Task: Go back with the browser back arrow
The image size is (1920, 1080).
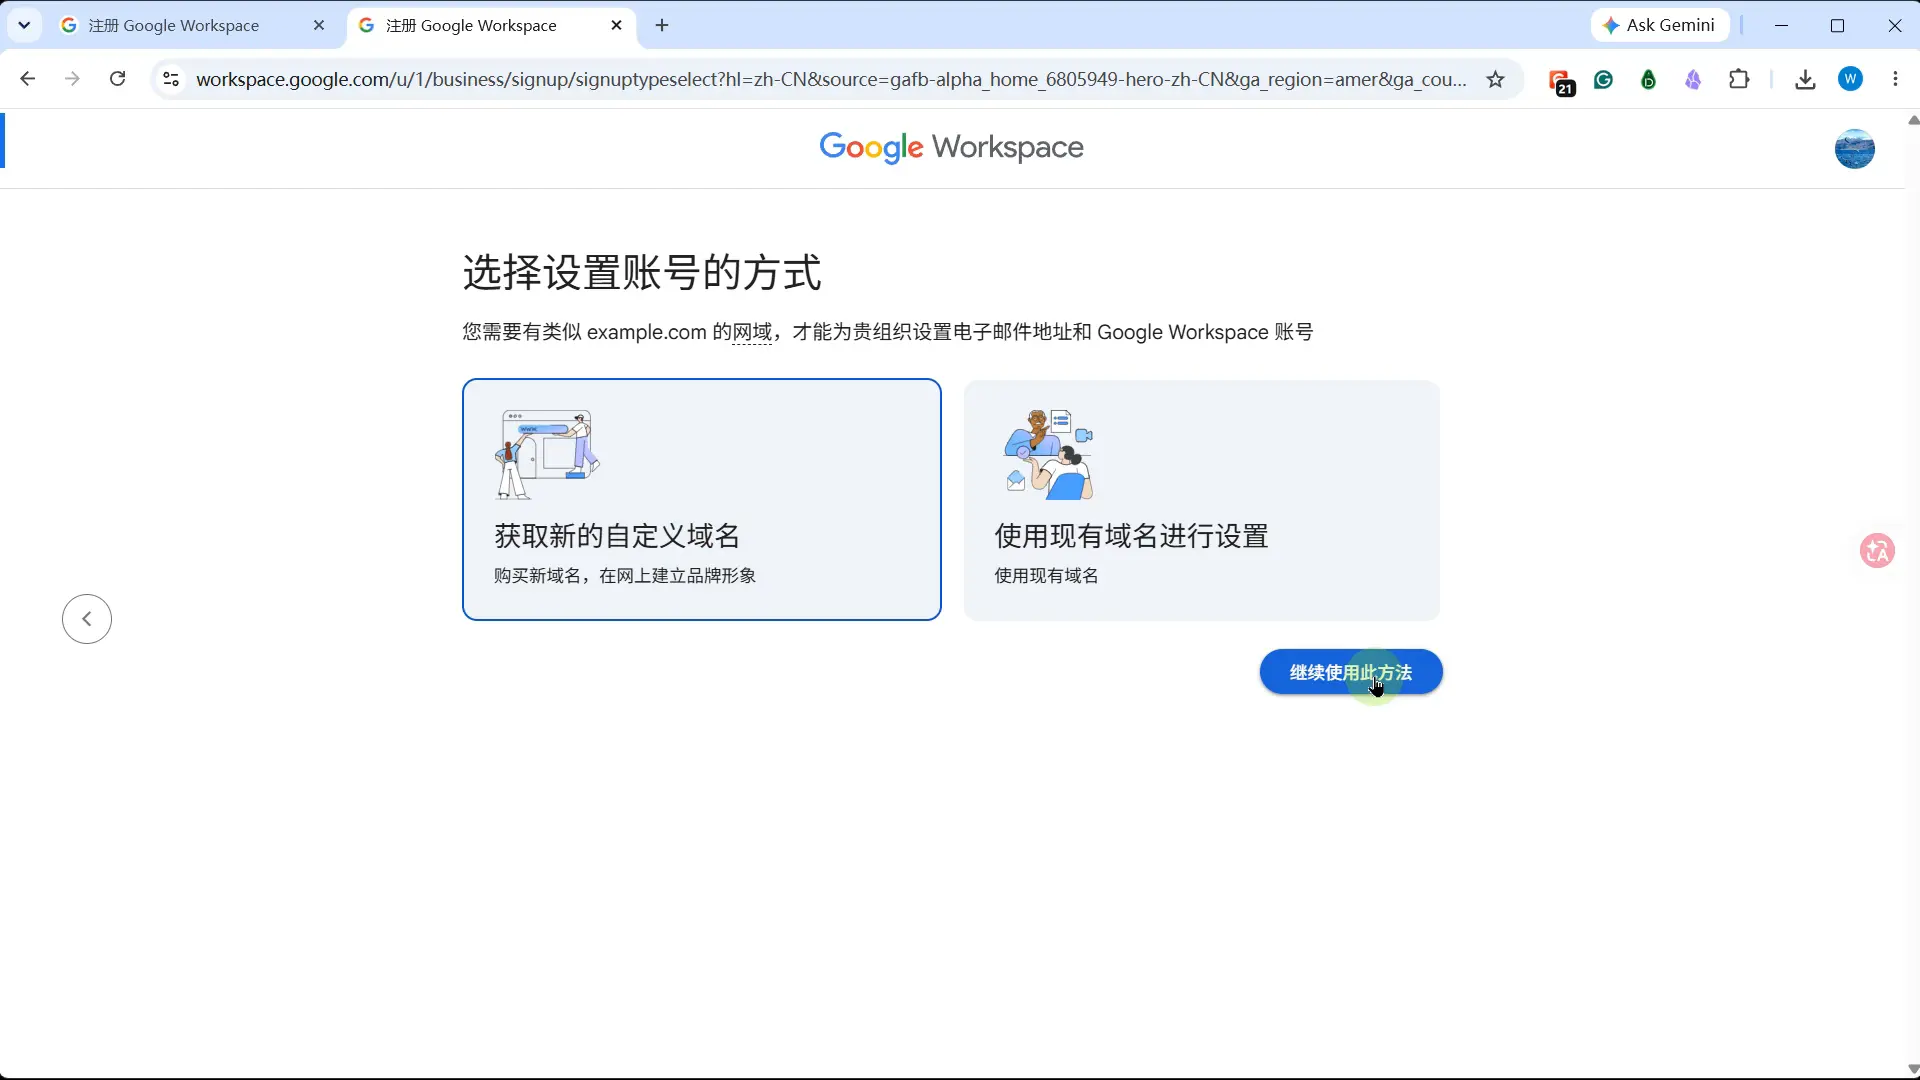Action: point(28,79)
